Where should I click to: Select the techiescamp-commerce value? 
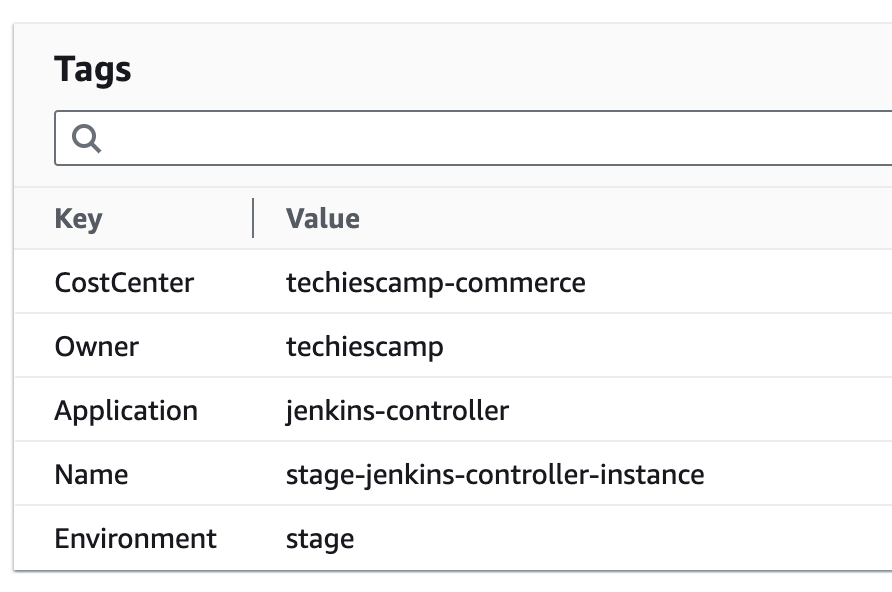[x=435, y=282]
